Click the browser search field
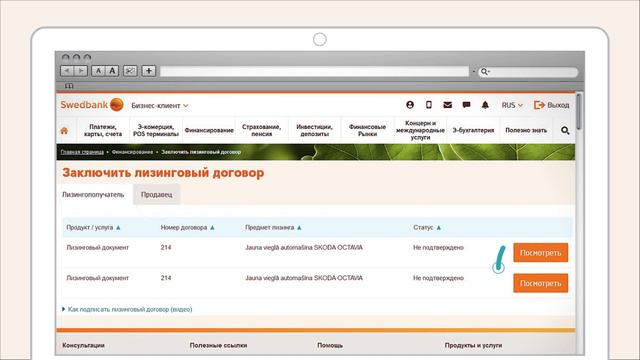The height and width of the screenshot is (360, 640). (528, 72)
